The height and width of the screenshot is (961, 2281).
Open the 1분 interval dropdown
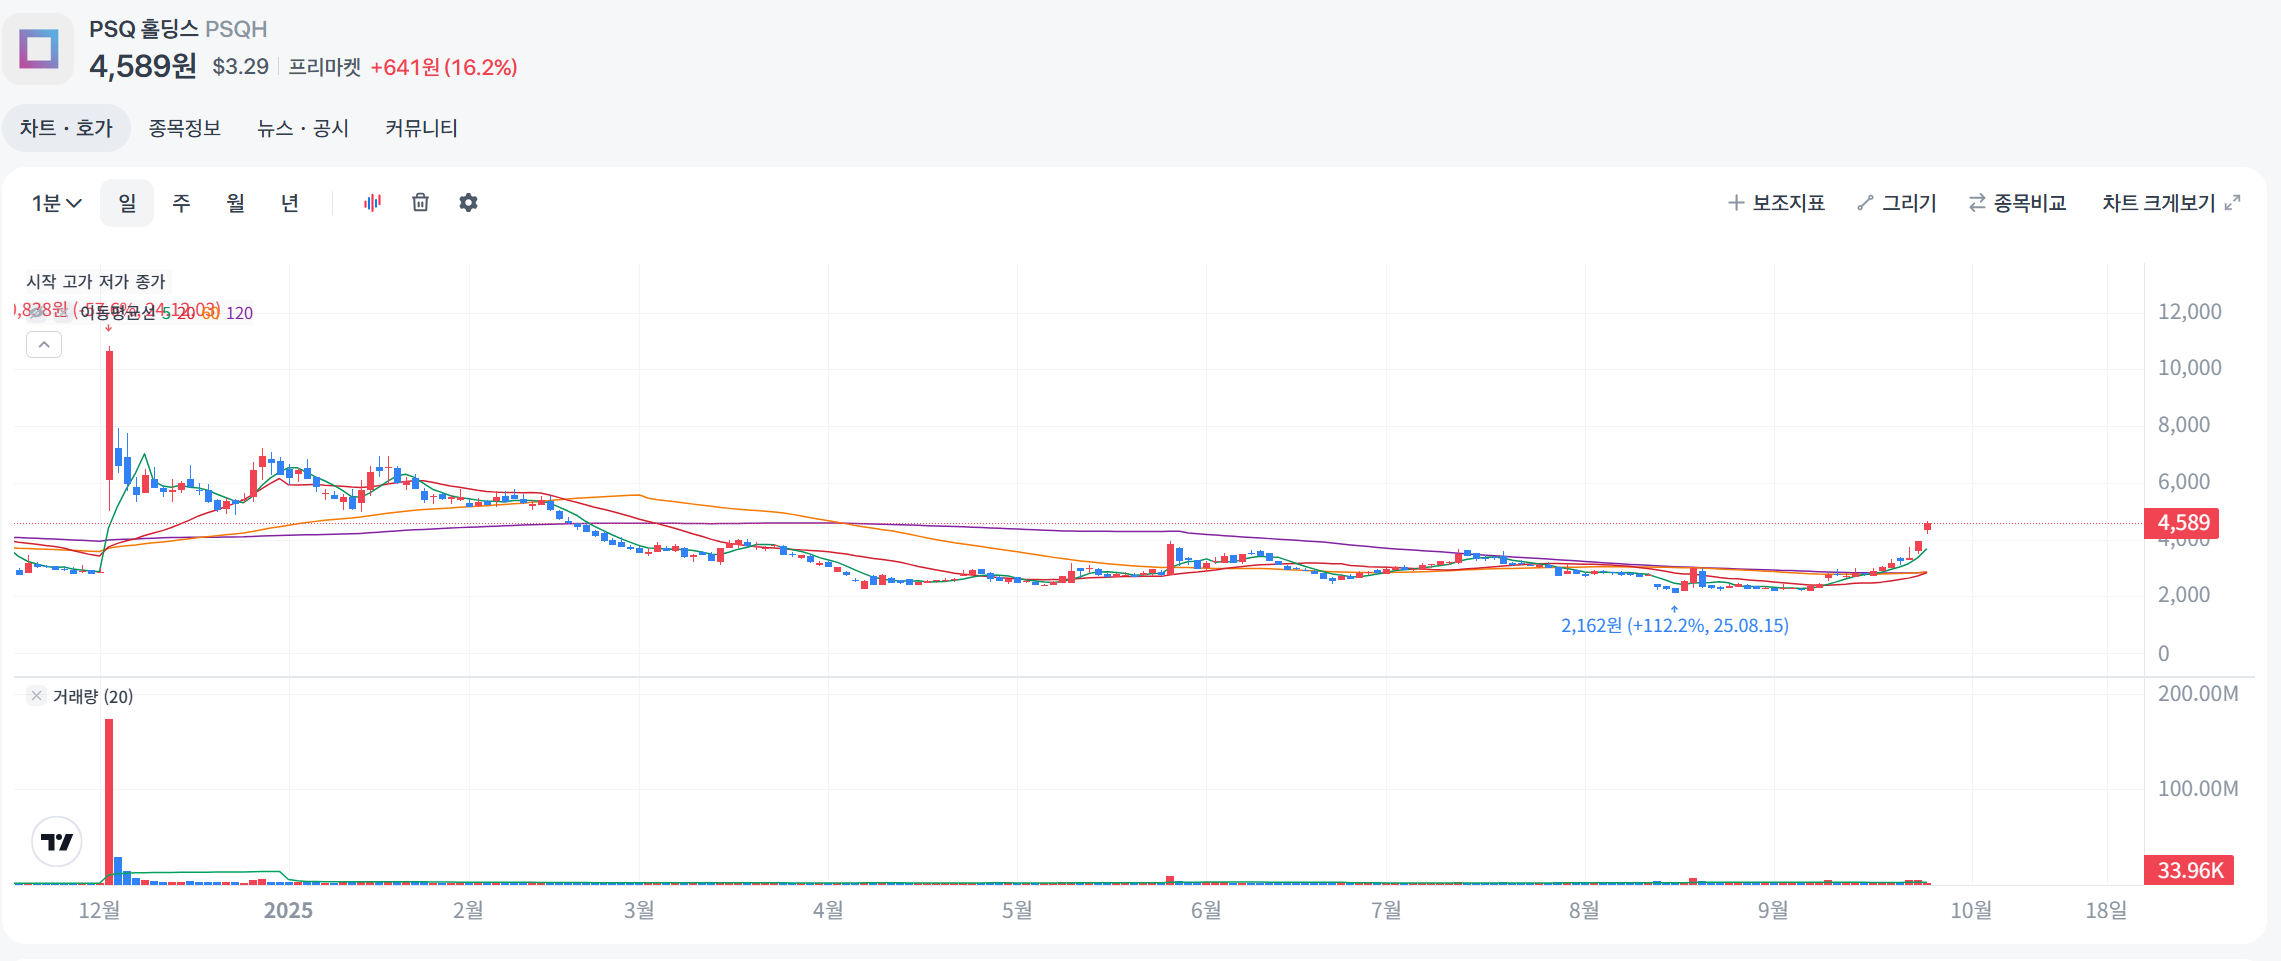click(x=56, y=203)
